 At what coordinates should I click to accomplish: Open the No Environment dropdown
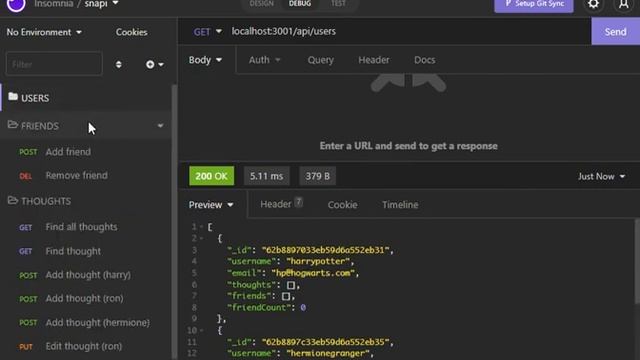(44, 32)
